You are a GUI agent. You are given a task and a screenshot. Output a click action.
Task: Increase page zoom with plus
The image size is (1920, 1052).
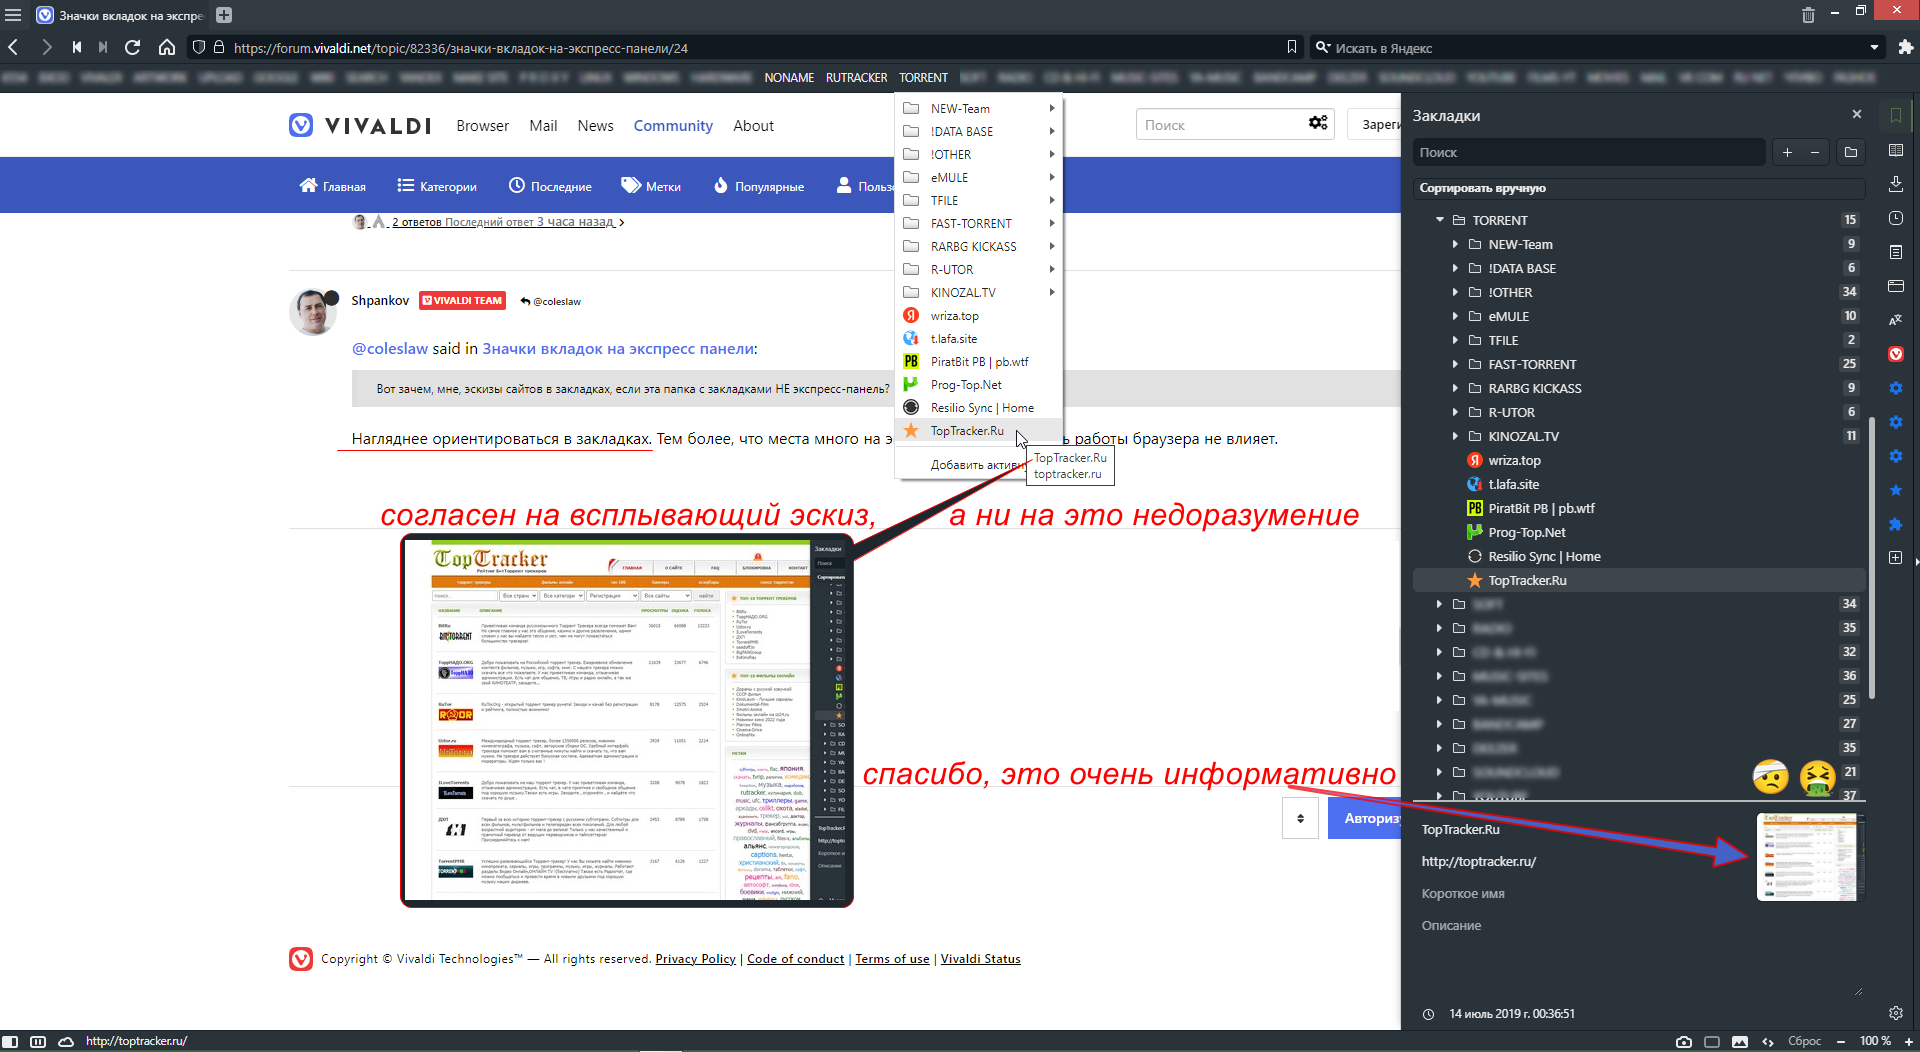coord(1908,1041)
